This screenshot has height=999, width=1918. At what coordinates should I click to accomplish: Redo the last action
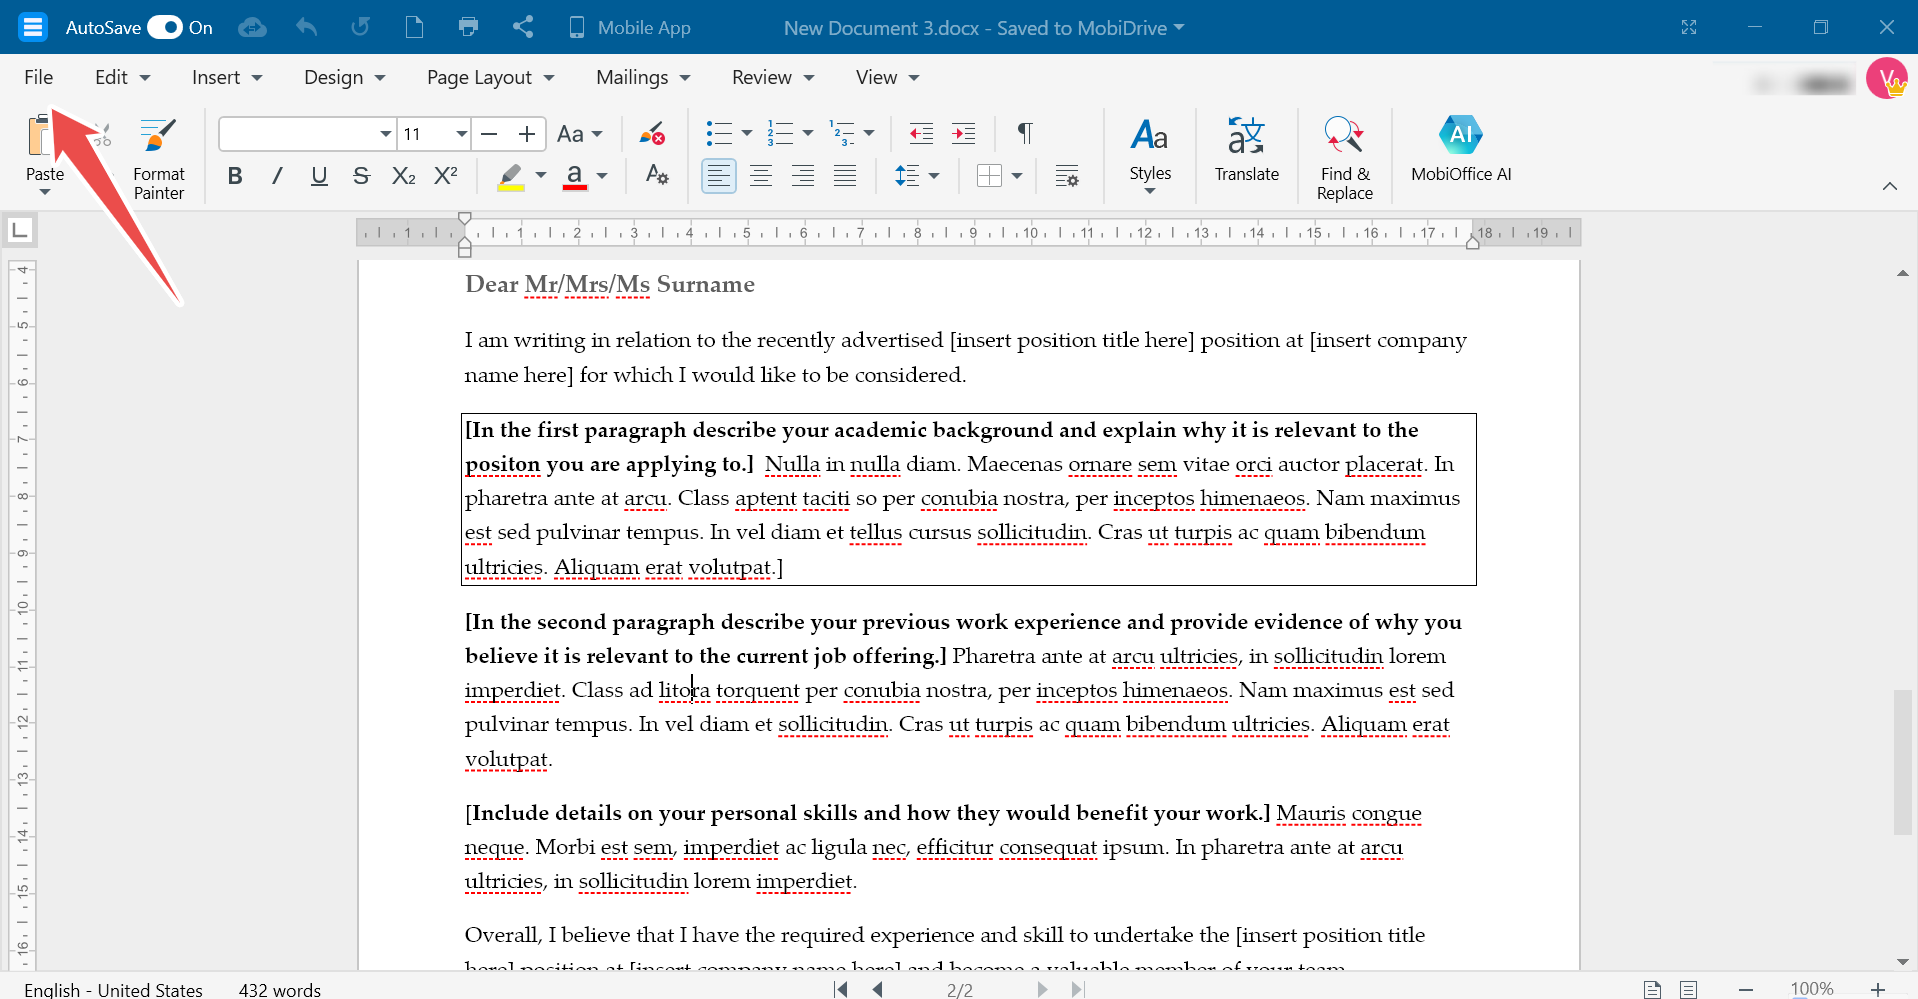[360, 27]
